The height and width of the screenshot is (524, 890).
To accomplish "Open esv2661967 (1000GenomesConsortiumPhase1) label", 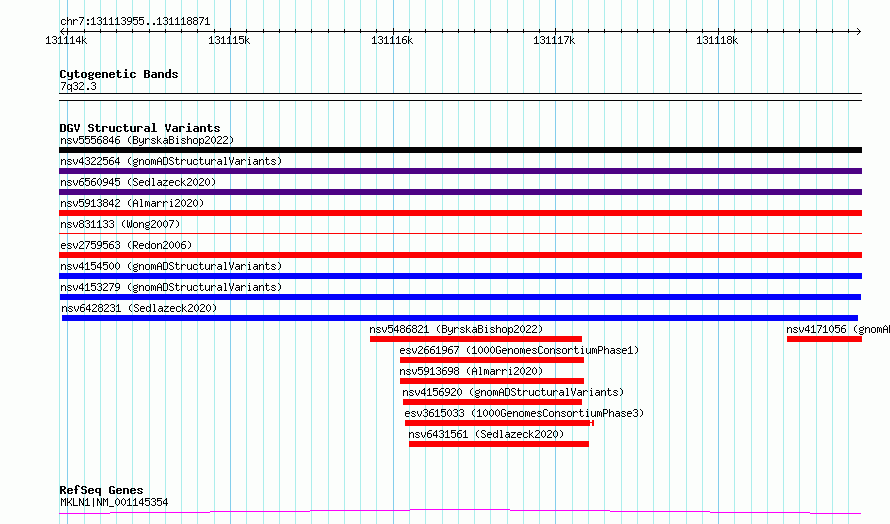I will [x=519, y=350].
